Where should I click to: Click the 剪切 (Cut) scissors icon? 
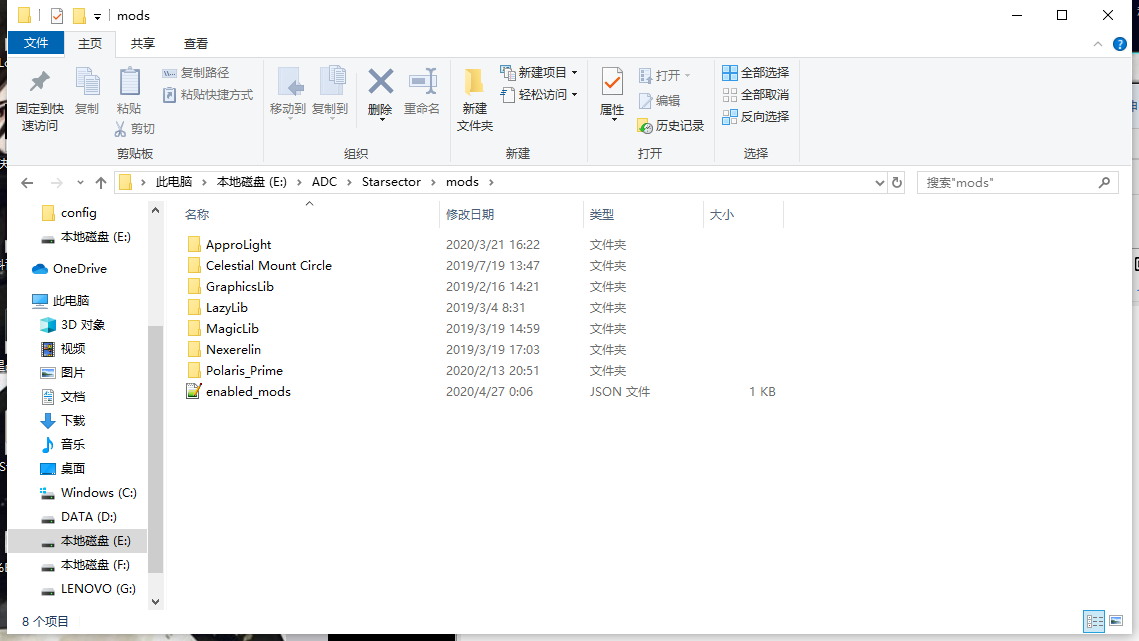[x=121, y=127]
